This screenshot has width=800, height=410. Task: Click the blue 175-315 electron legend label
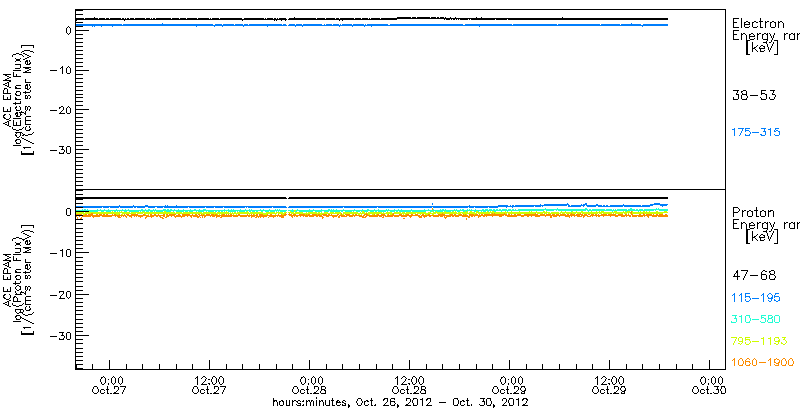tap(756, 133)
